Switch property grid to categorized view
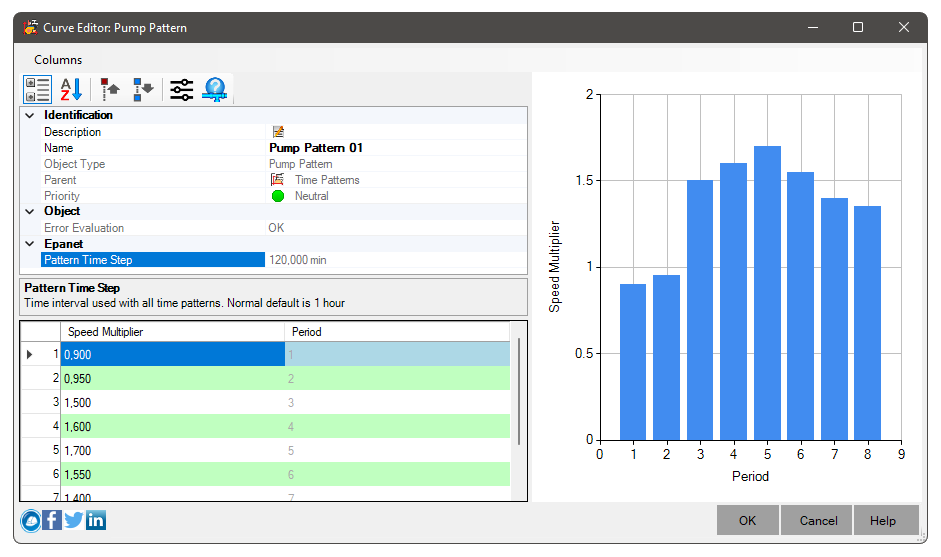This screenshot has width=941, height=557. (38, 90)
